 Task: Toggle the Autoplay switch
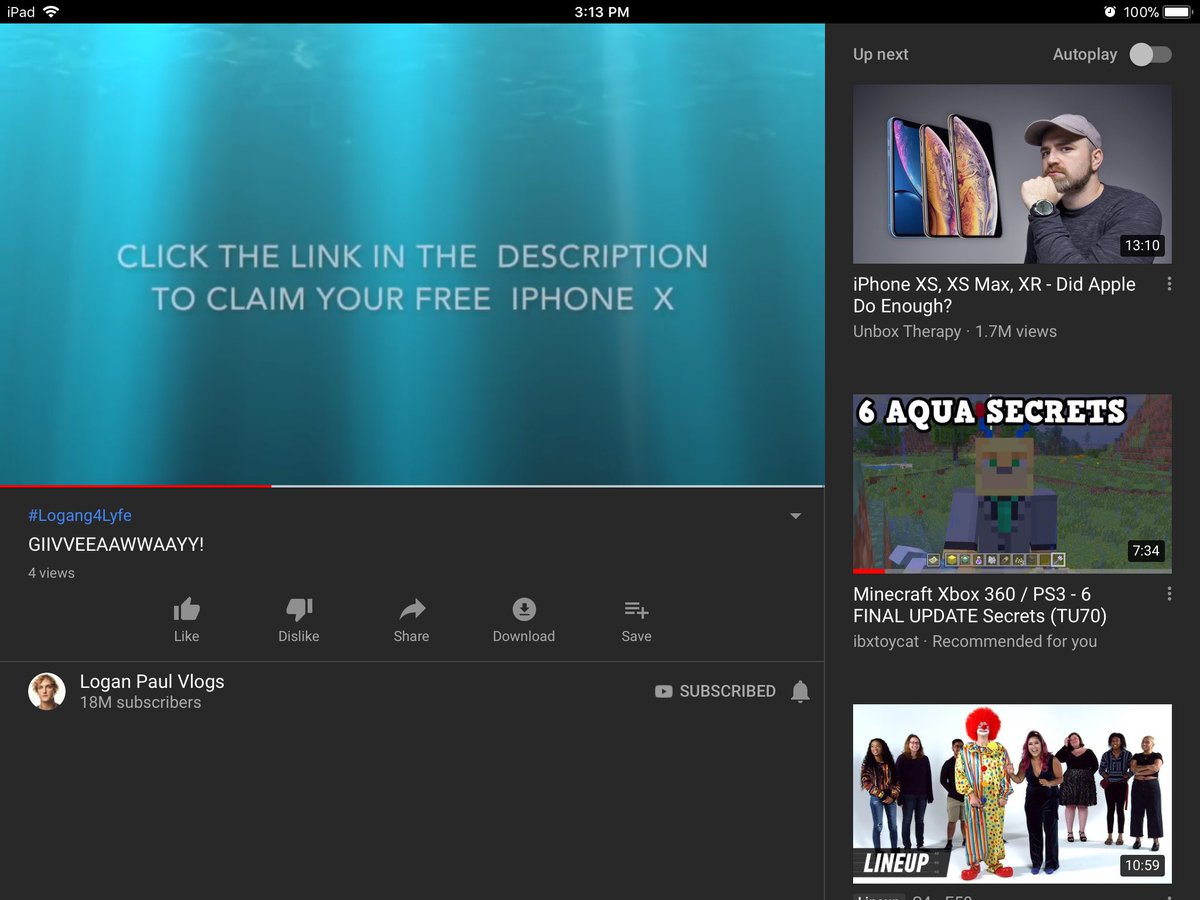tap(1150, 55)
